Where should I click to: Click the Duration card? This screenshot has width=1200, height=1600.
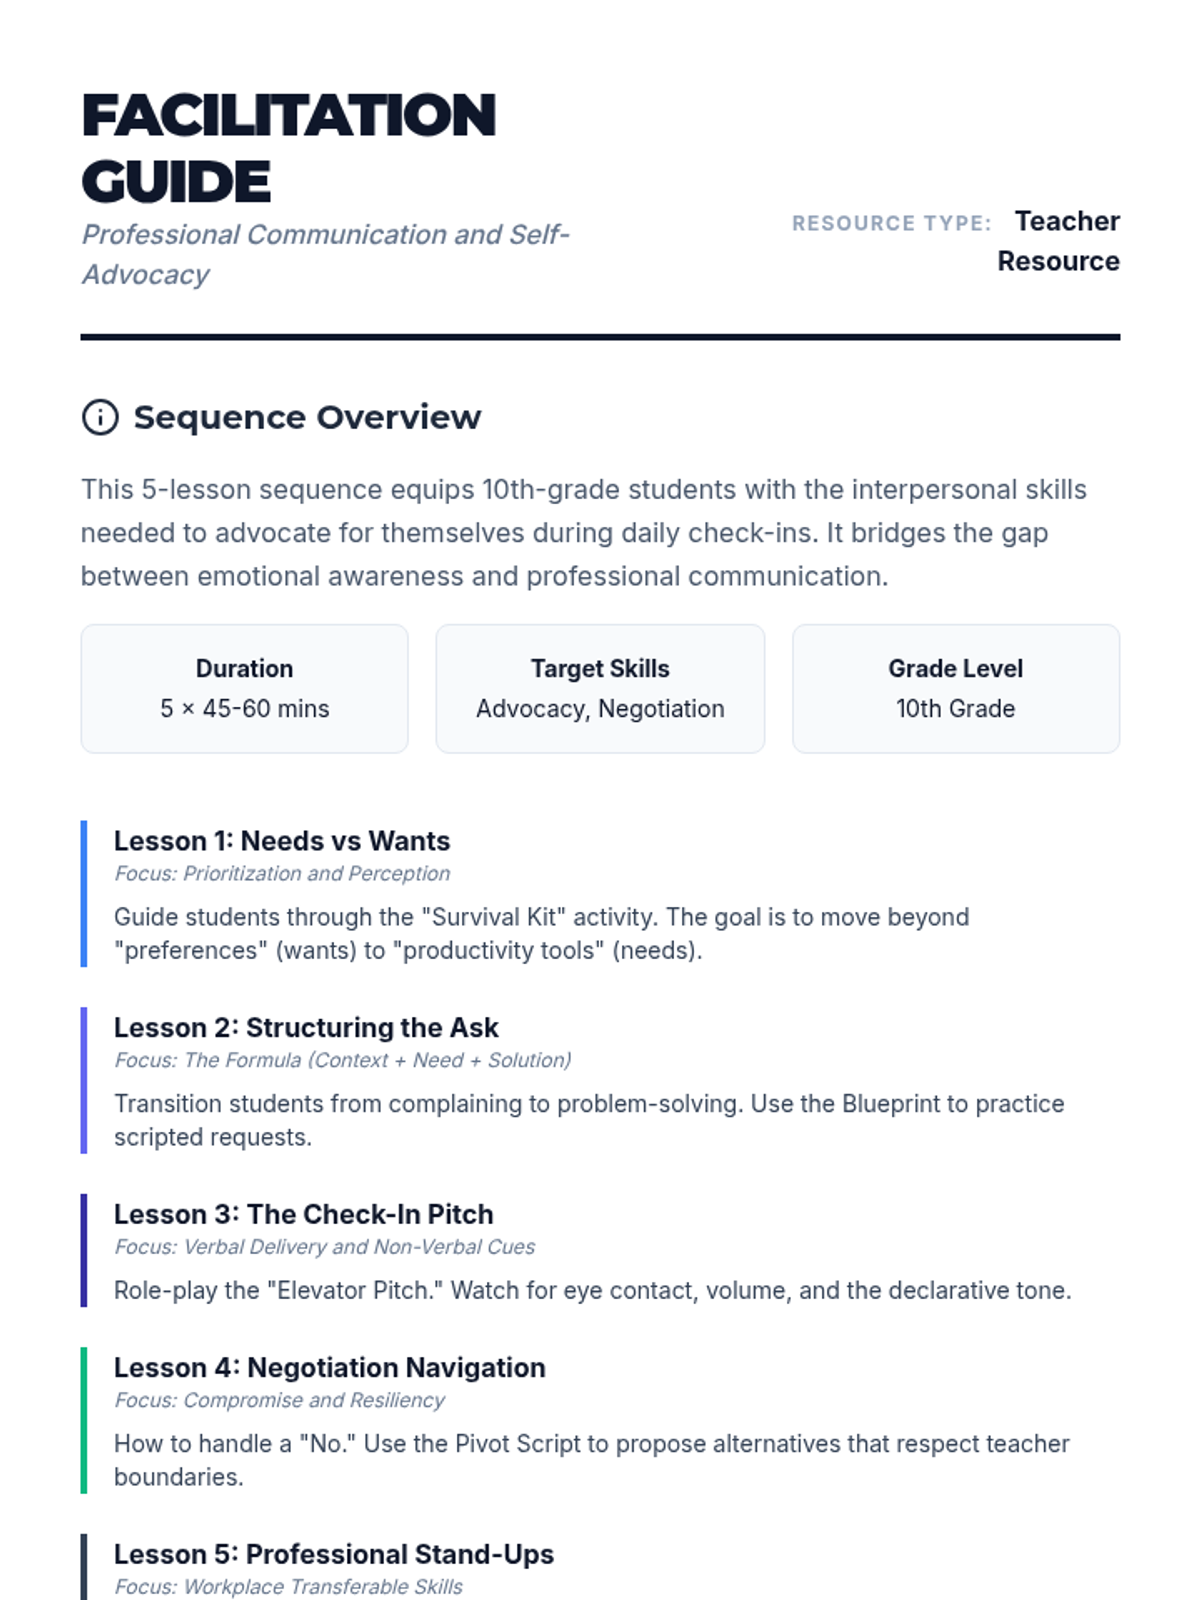(245, 689)
